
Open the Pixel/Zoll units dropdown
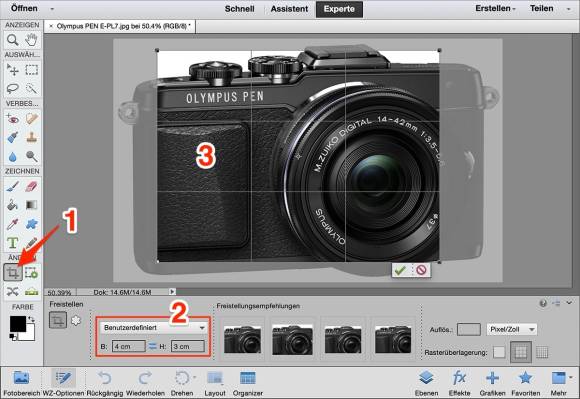[512, 329]
